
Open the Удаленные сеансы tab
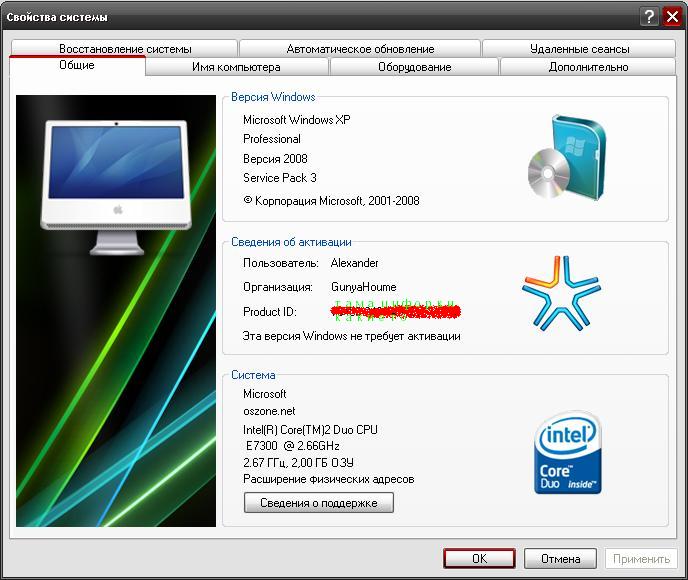tap(579, 49)
